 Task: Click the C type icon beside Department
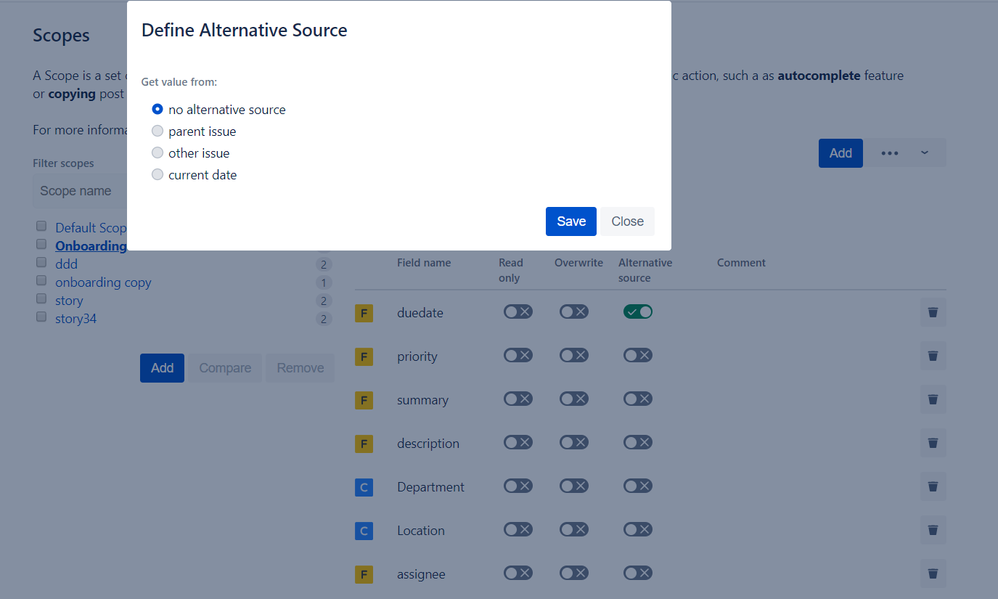click(x=364, y=488)
